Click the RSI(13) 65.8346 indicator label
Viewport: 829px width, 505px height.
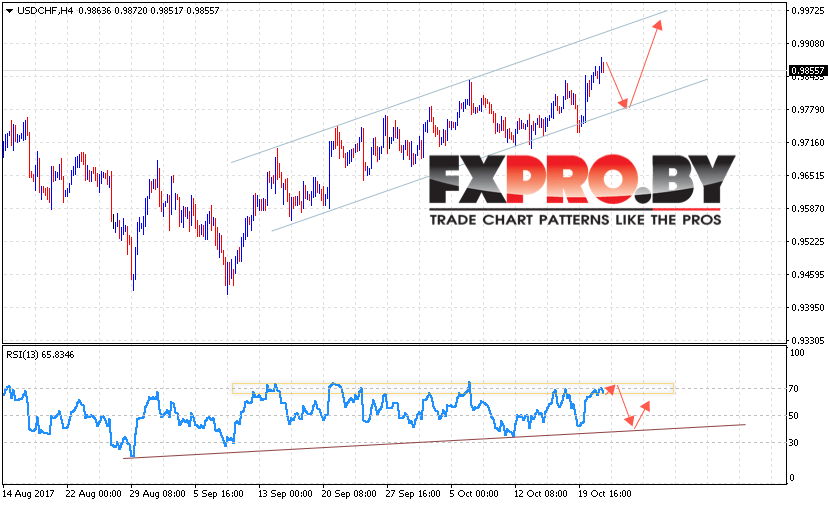click(x=40, y=355)
